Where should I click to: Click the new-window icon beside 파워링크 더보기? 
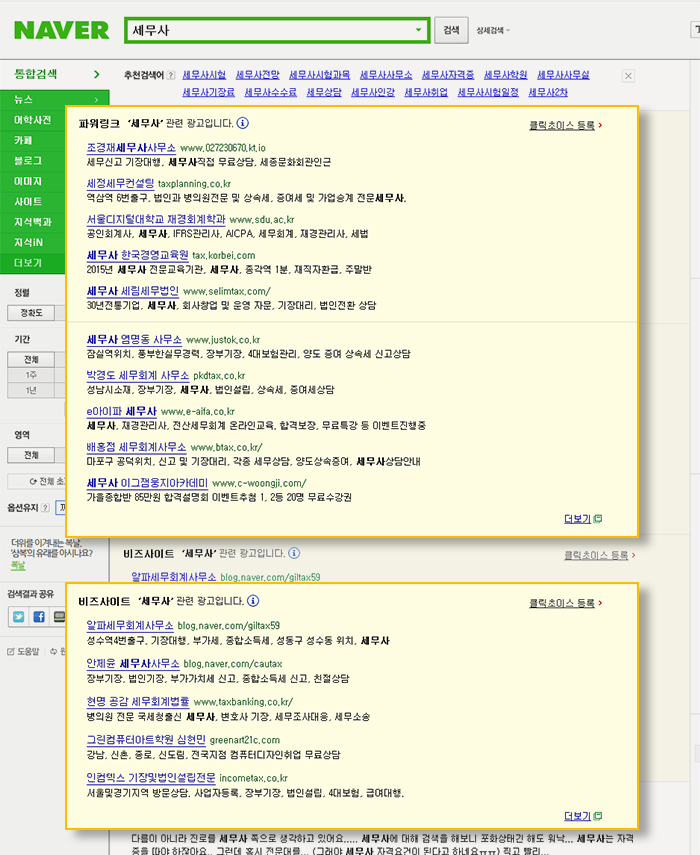(598, 519)
